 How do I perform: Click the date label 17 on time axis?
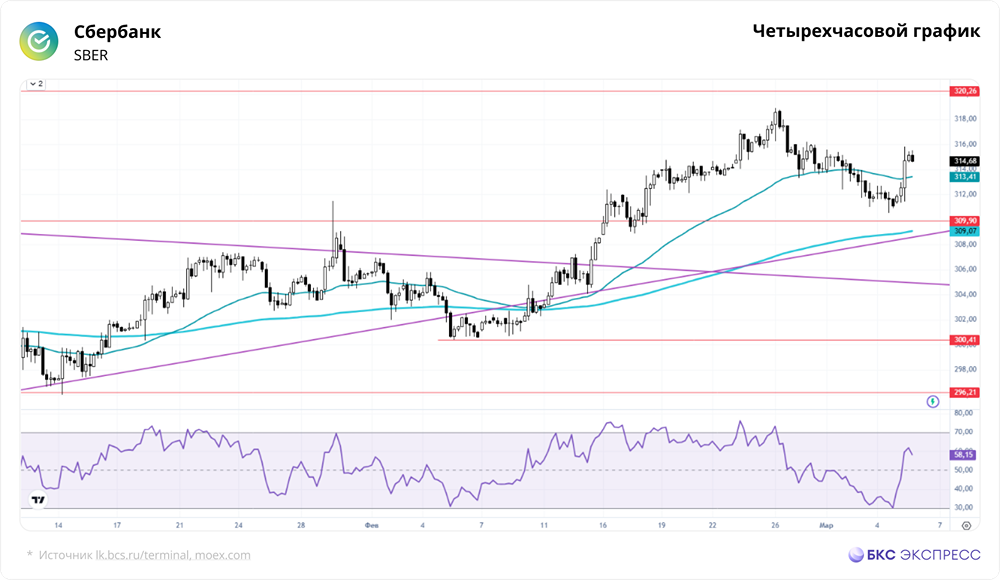click(x=117, y=526)
